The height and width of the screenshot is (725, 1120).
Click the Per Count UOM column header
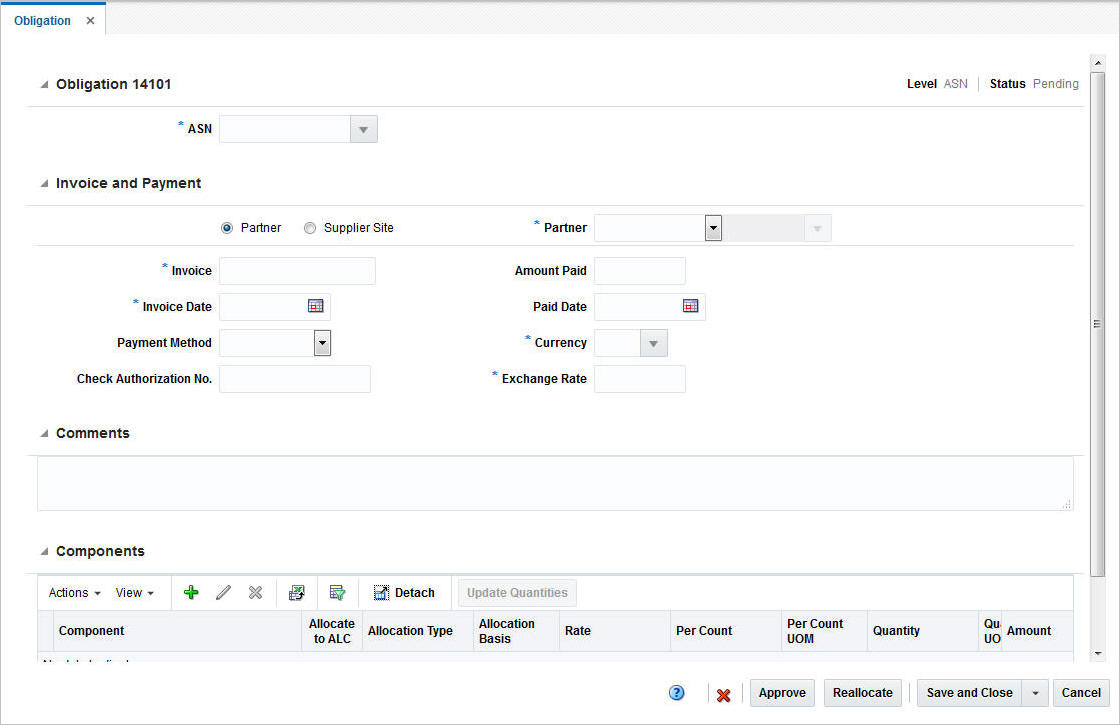click(825, 631)
